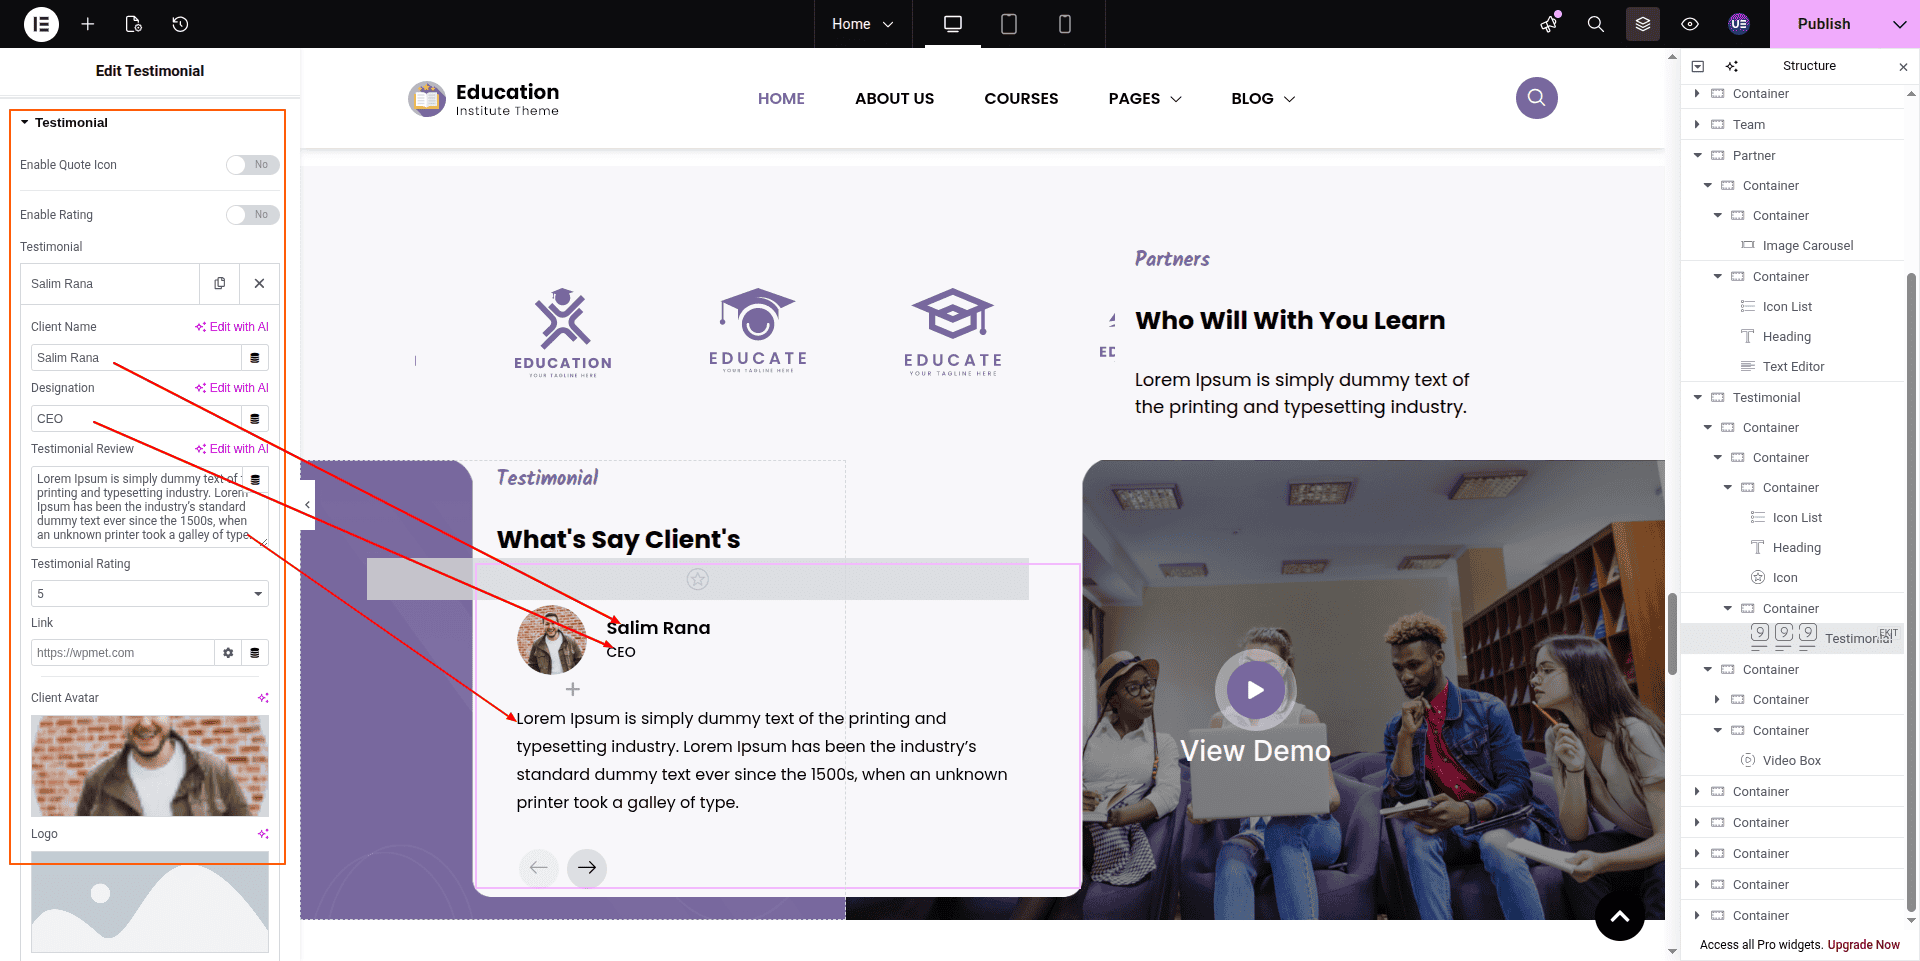Open the revision history icon
This screenshot has height=961, width=1920.
tap(180, 24)
